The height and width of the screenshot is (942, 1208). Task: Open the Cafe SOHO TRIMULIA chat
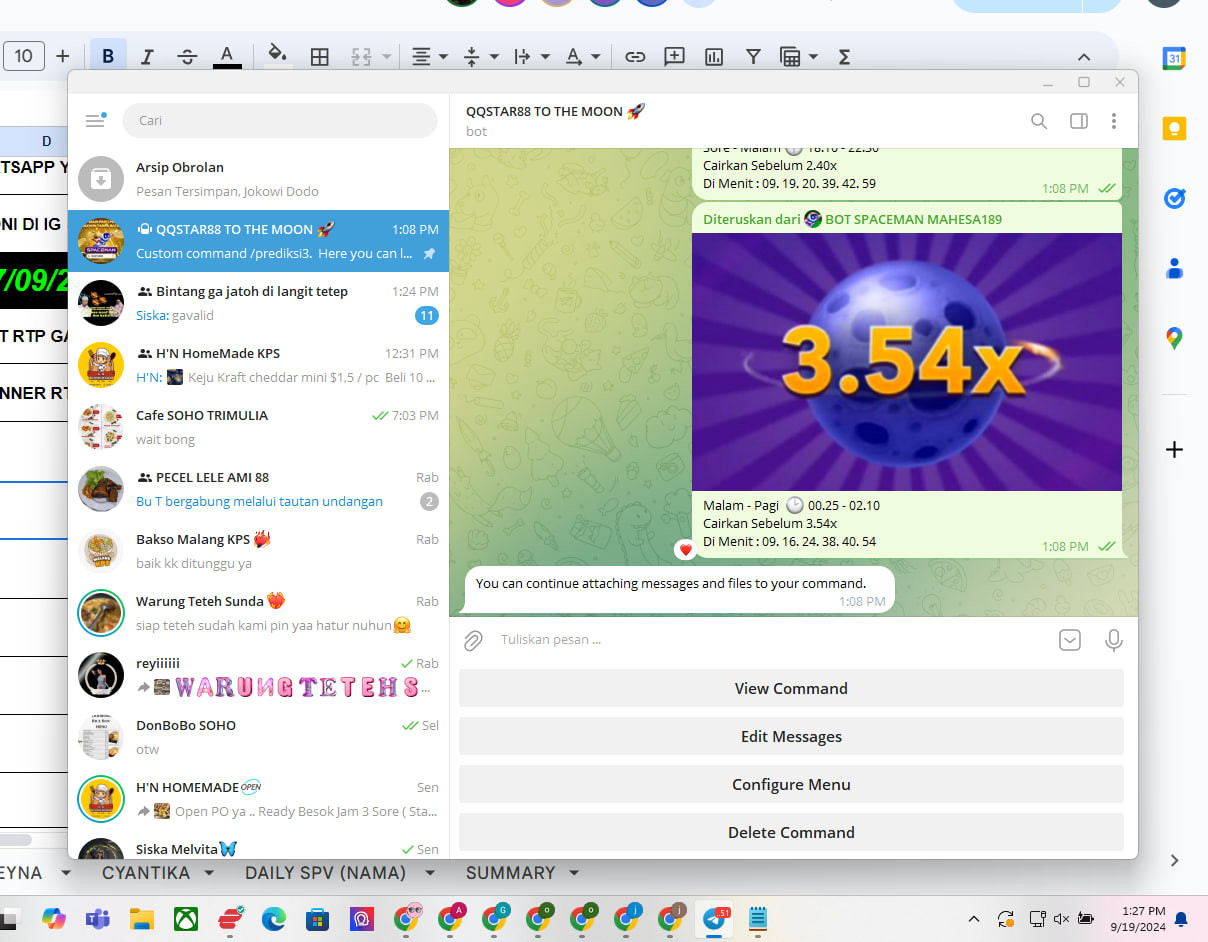click(259, 427)
